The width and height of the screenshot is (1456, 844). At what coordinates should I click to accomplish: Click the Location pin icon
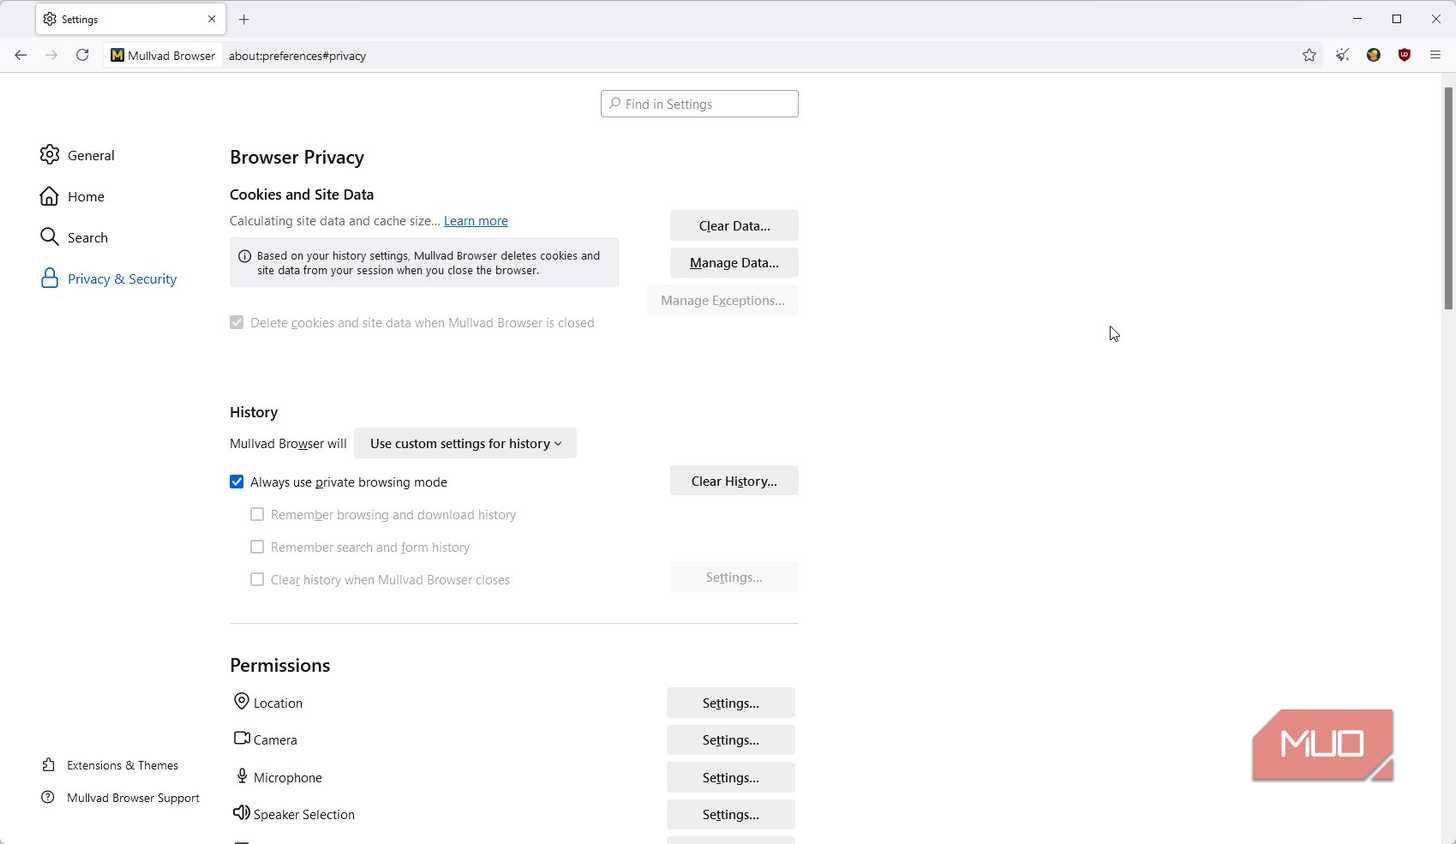pyautogui.click(x=241, y=702)
